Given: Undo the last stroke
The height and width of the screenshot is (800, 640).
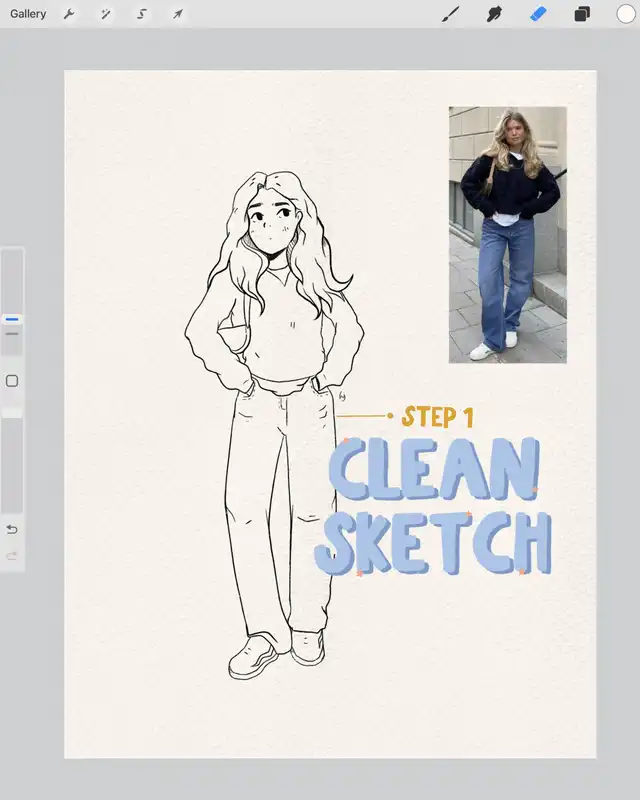Looking at the screenshot, I should [12, 529].
